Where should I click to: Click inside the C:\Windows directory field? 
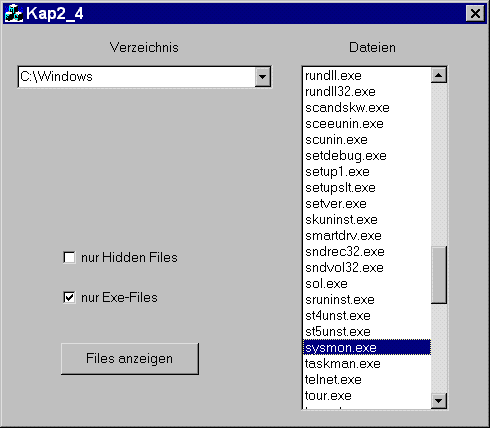click(x=137, y=77)
